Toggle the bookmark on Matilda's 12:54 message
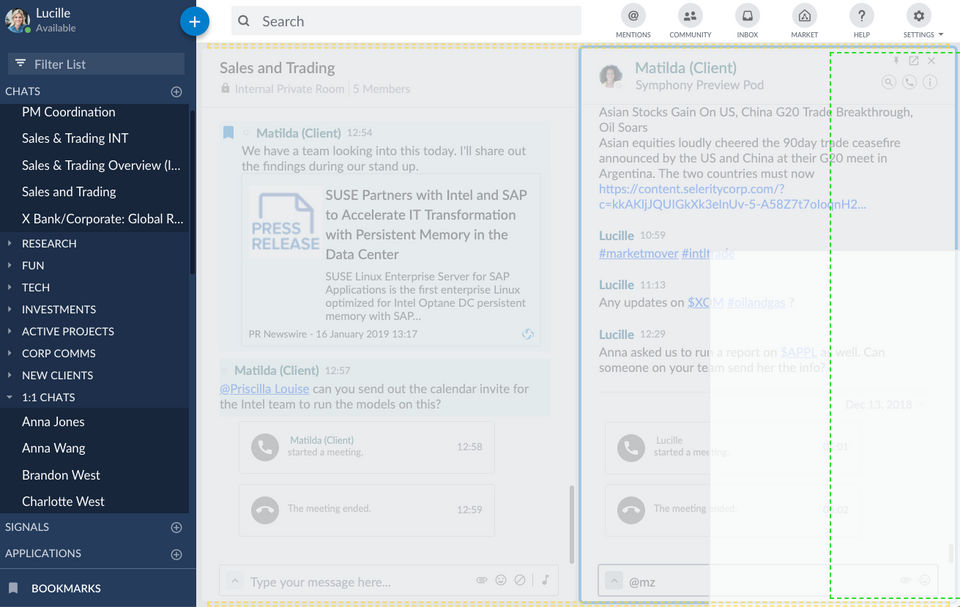The width and height of the screenshot is (960, 607). [228, 132]
